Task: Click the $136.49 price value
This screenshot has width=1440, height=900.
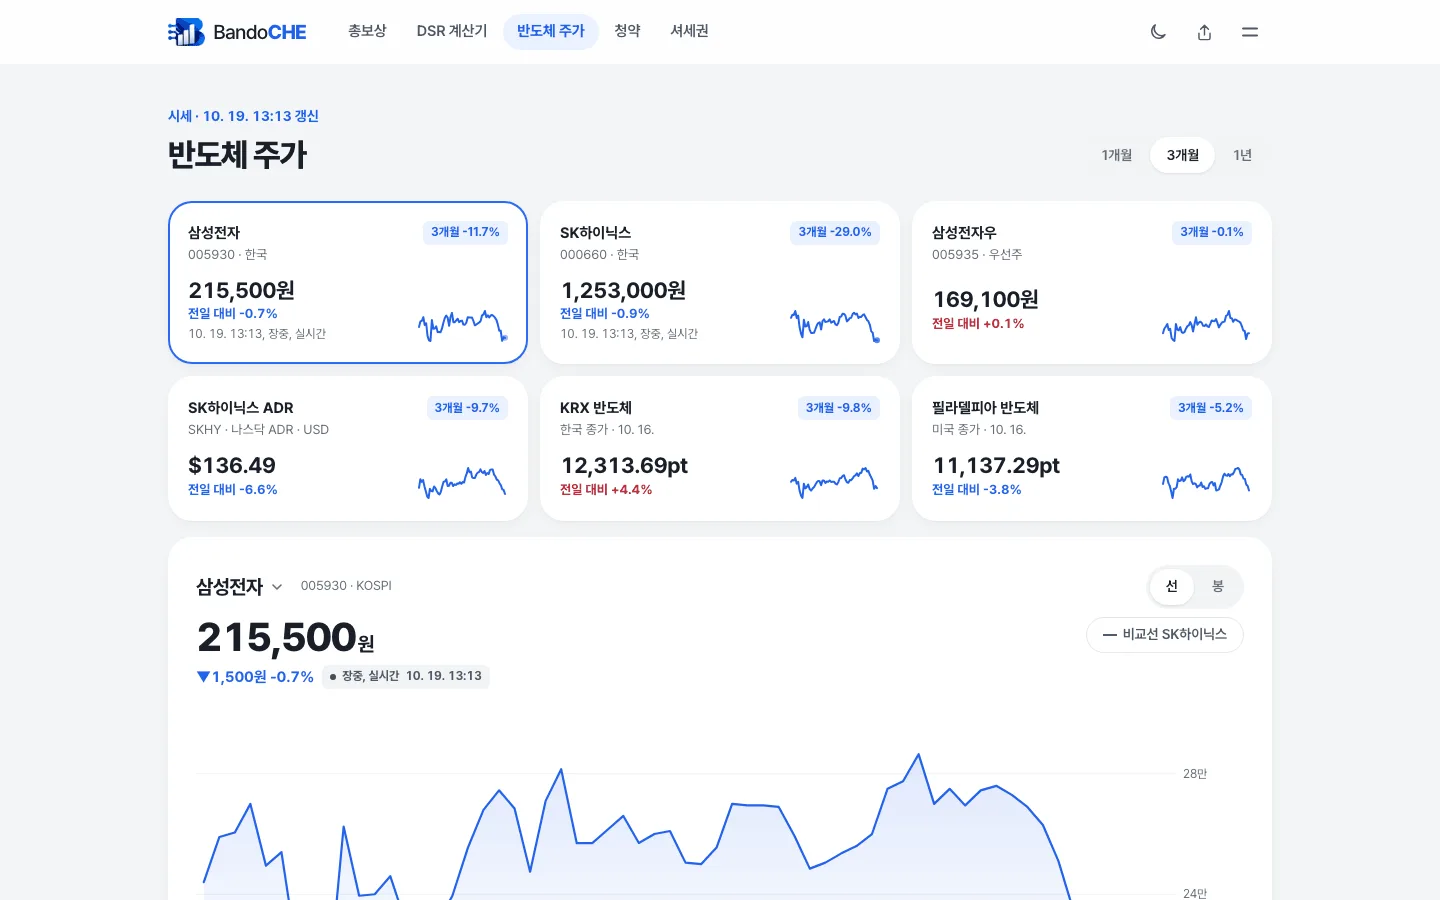Action: click(x=232, y=465)
